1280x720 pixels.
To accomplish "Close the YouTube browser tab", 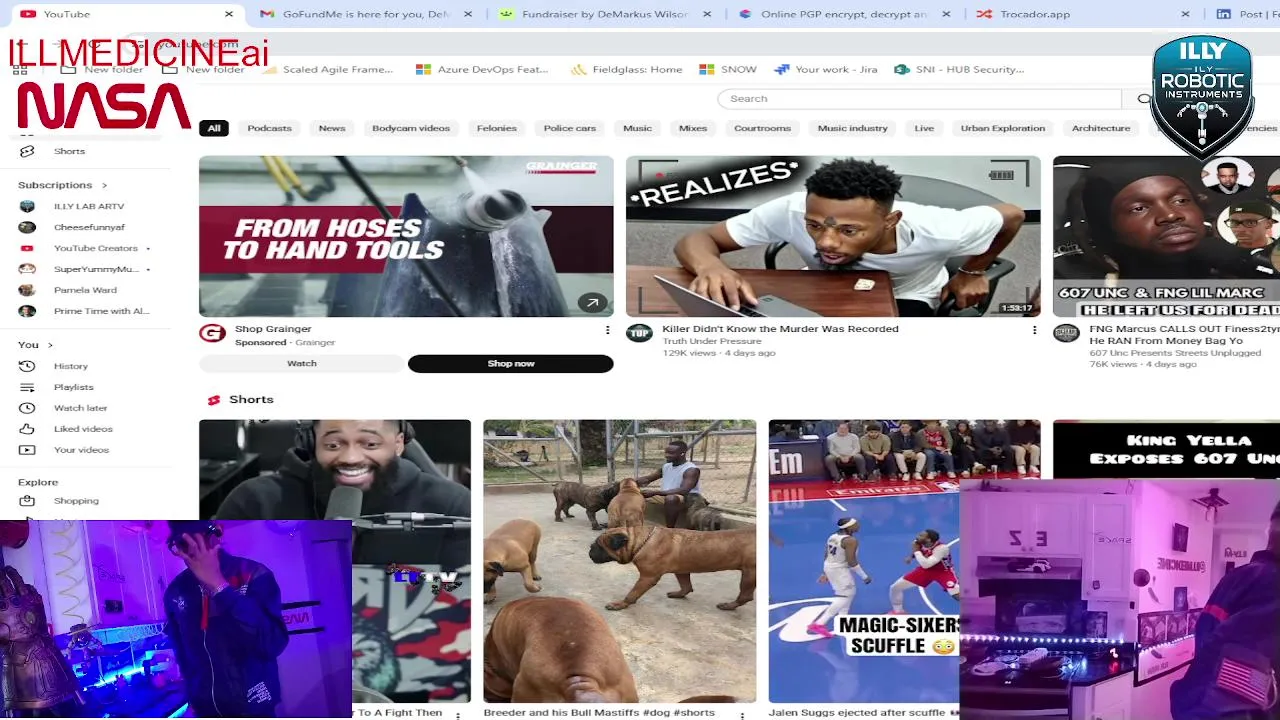I will point(229,14).
